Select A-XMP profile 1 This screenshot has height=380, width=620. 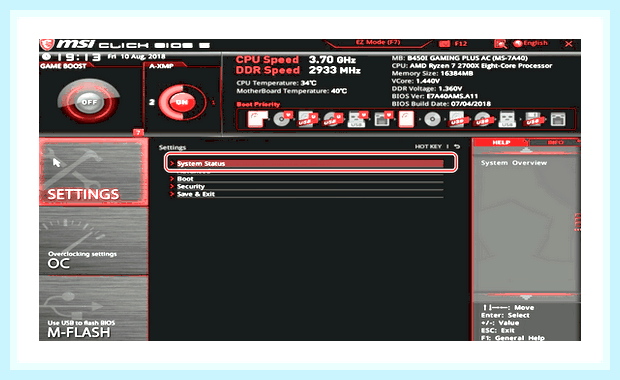[214, 102]
